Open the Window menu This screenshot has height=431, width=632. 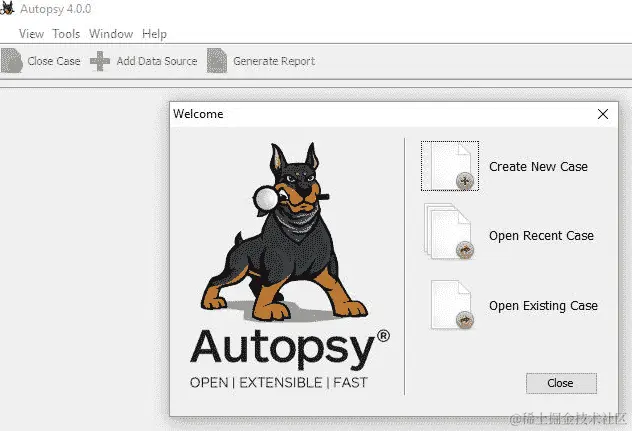click(x=111, y=34)
